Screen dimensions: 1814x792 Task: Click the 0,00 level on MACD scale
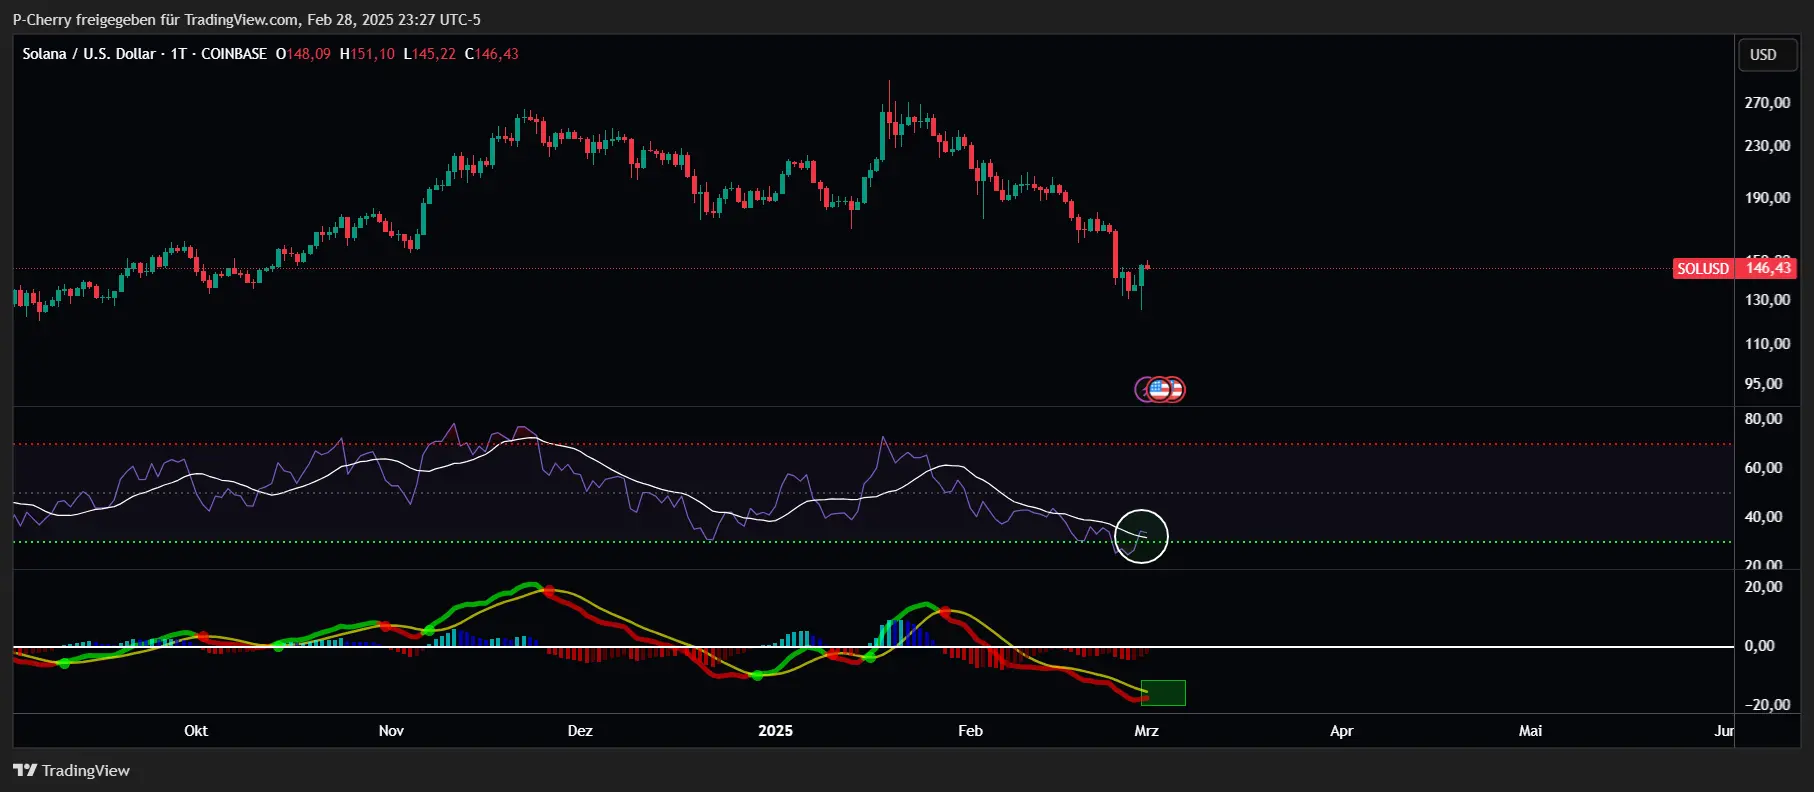[x=1760, y=646]
